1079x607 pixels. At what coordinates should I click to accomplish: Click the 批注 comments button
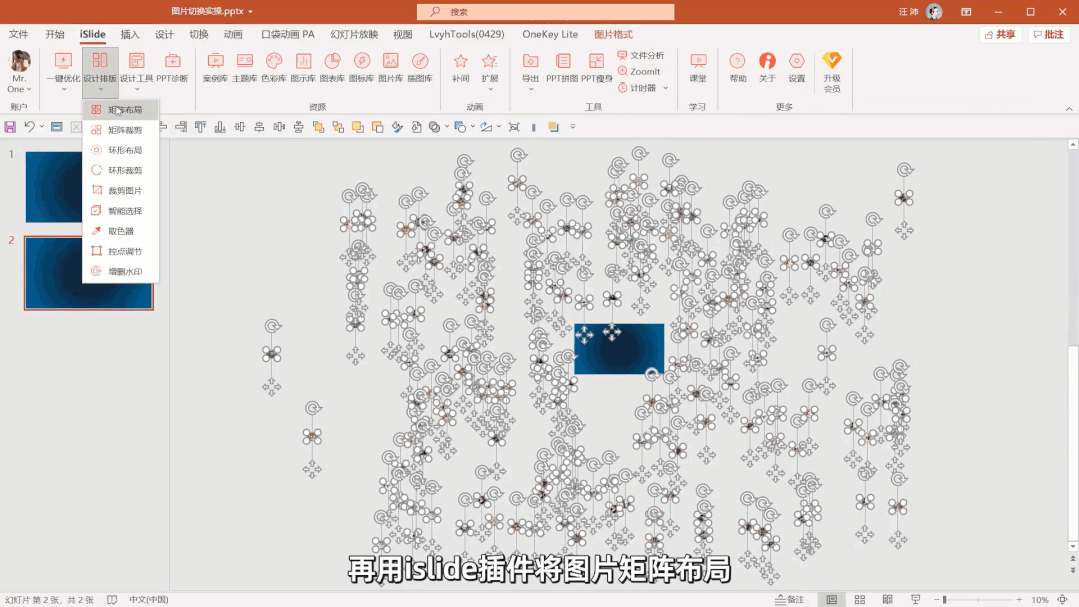tap(1049, 34)
